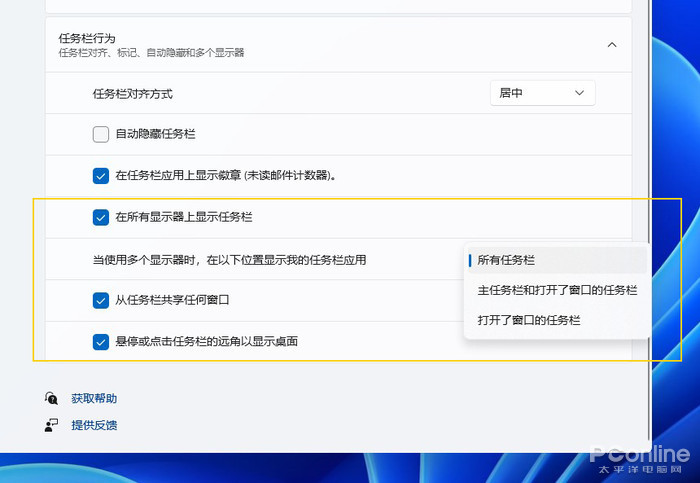Click the 任务栏对齐方式 row label
The image size is (700, 483).
133,94
